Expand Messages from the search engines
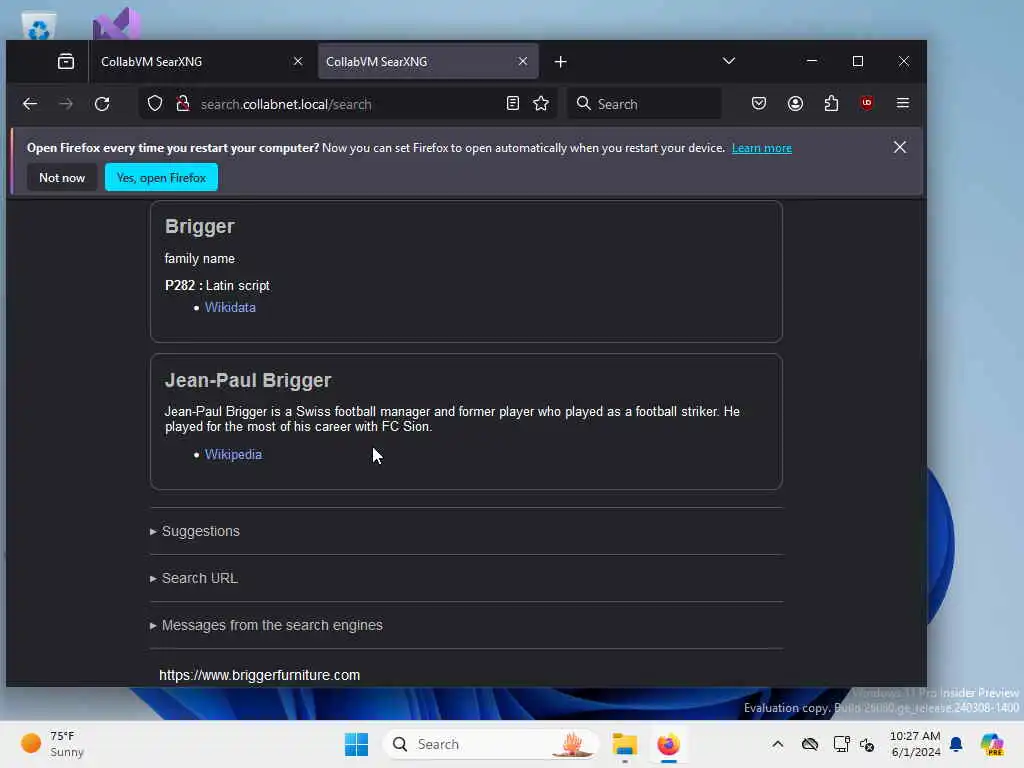This screenshot has height=768, width=1024. click(x=266, y=625)
